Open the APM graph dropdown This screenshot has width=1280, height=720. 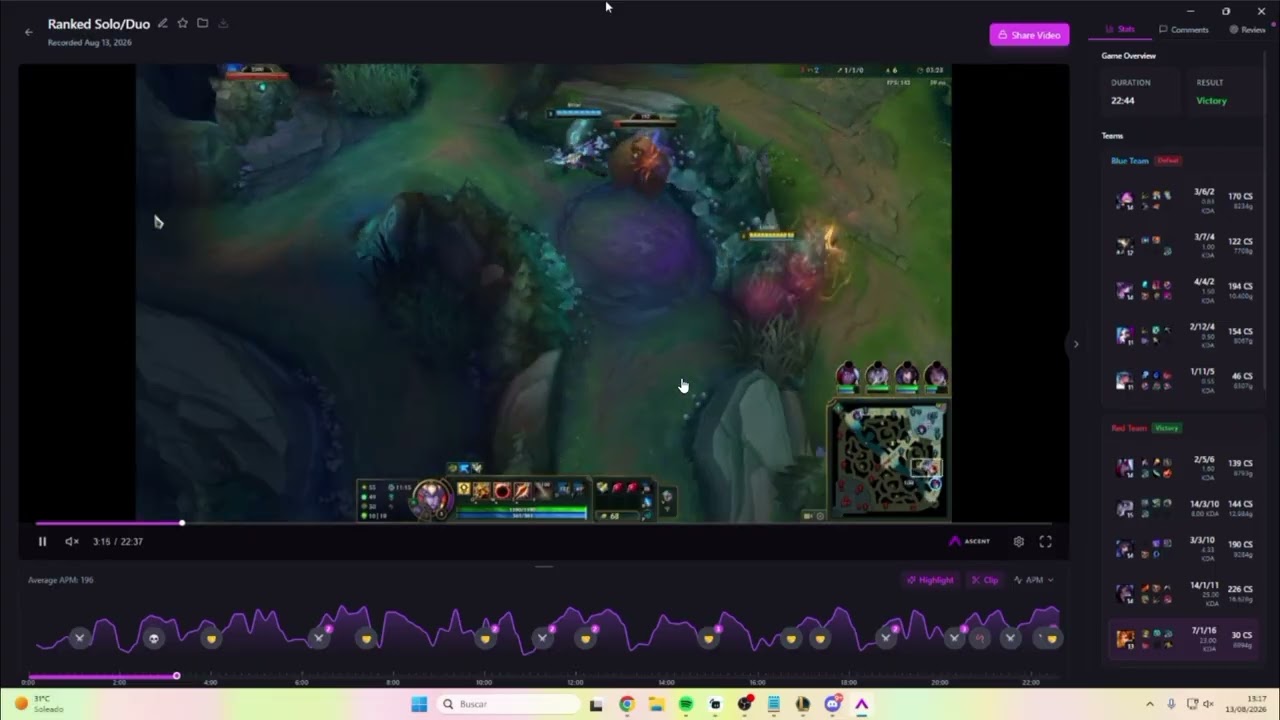pyautogui.click(x=1033, y=580)
